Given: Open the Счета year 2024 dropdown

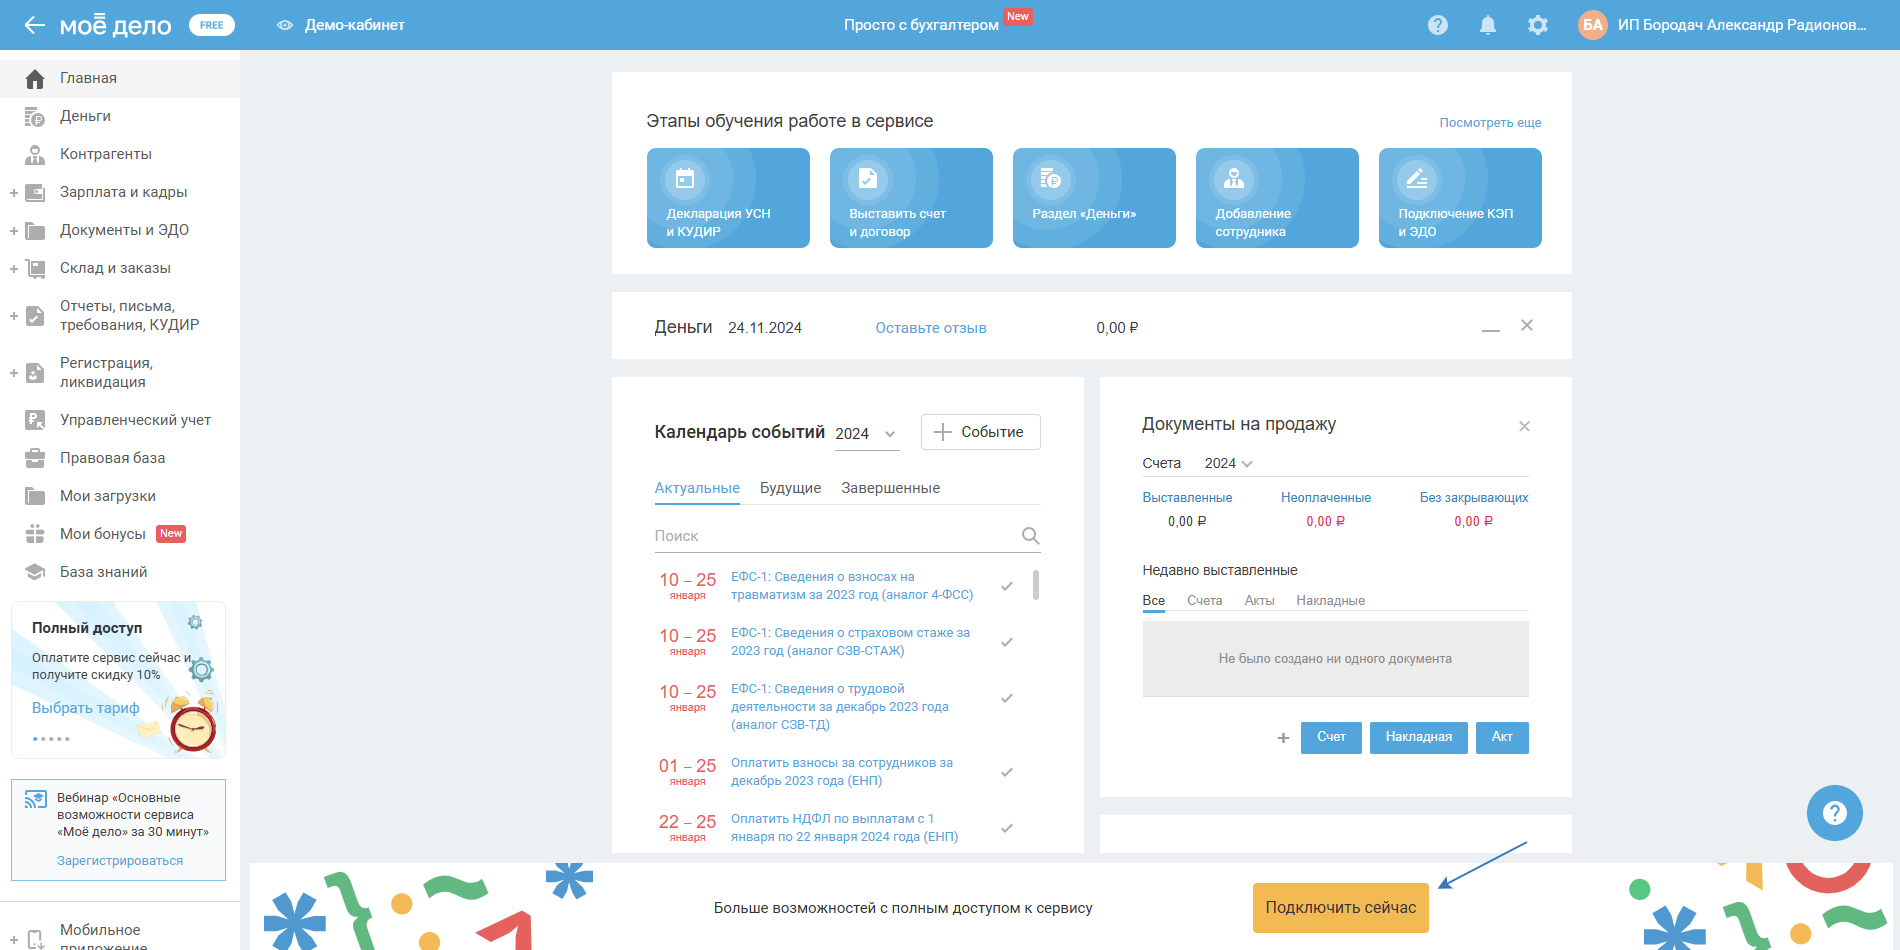Looking at the screenshot, I should point(1228,463).
